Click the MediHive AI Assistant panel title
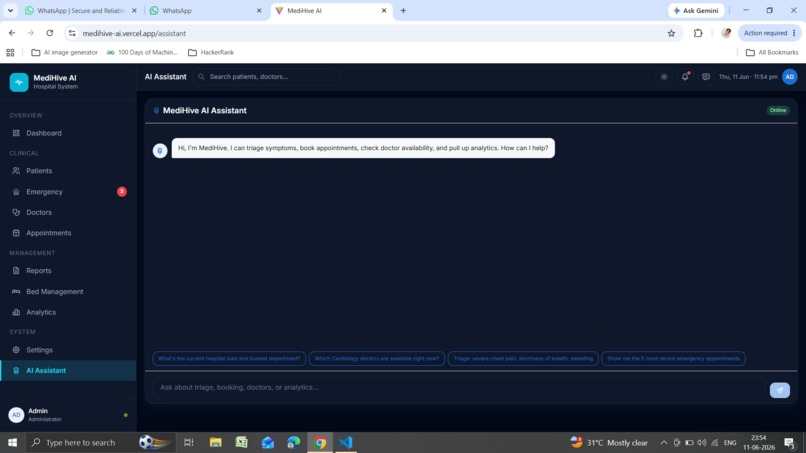The image size is (806, 453). [x=205, y=111]
